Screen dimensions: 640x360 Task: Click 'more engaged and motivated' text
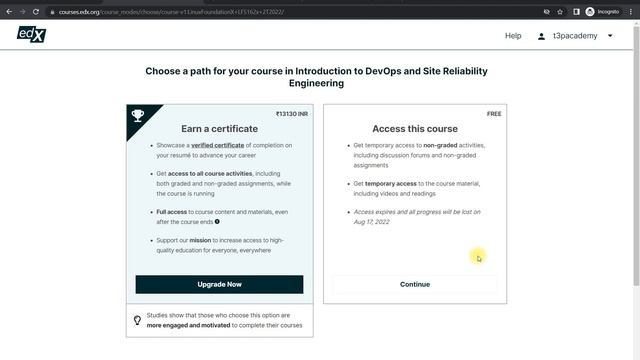pos(188,325)
